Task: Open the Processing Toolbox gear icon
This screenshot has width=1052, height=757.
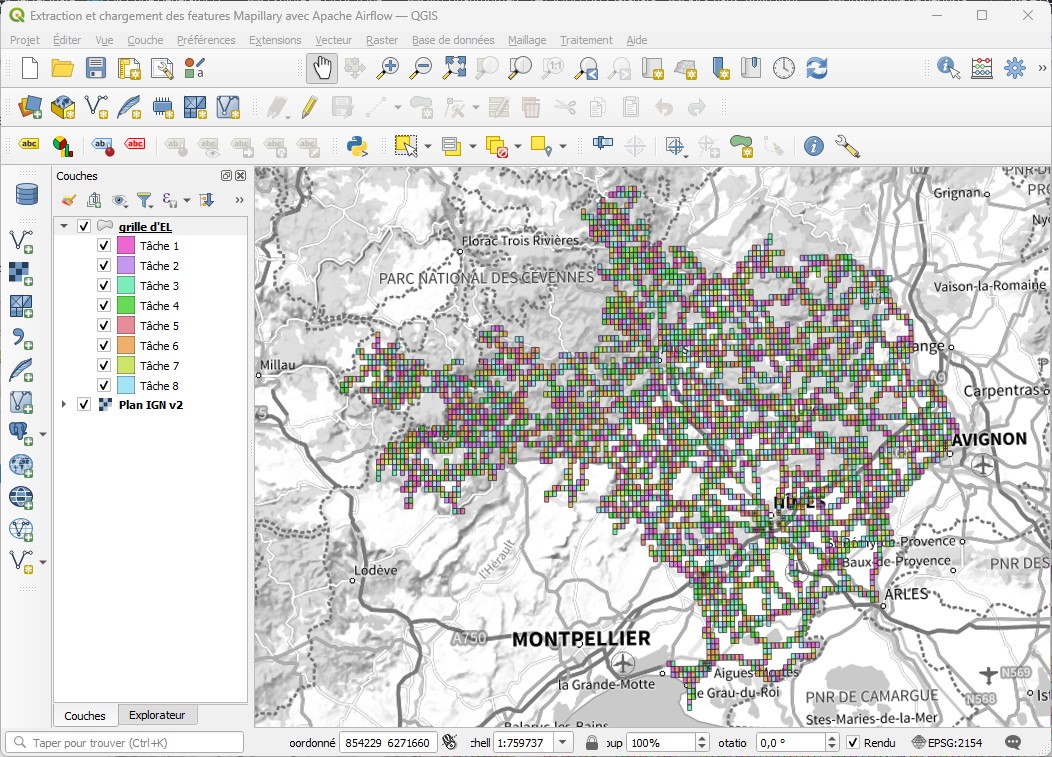Action: tap(1014, 68)
